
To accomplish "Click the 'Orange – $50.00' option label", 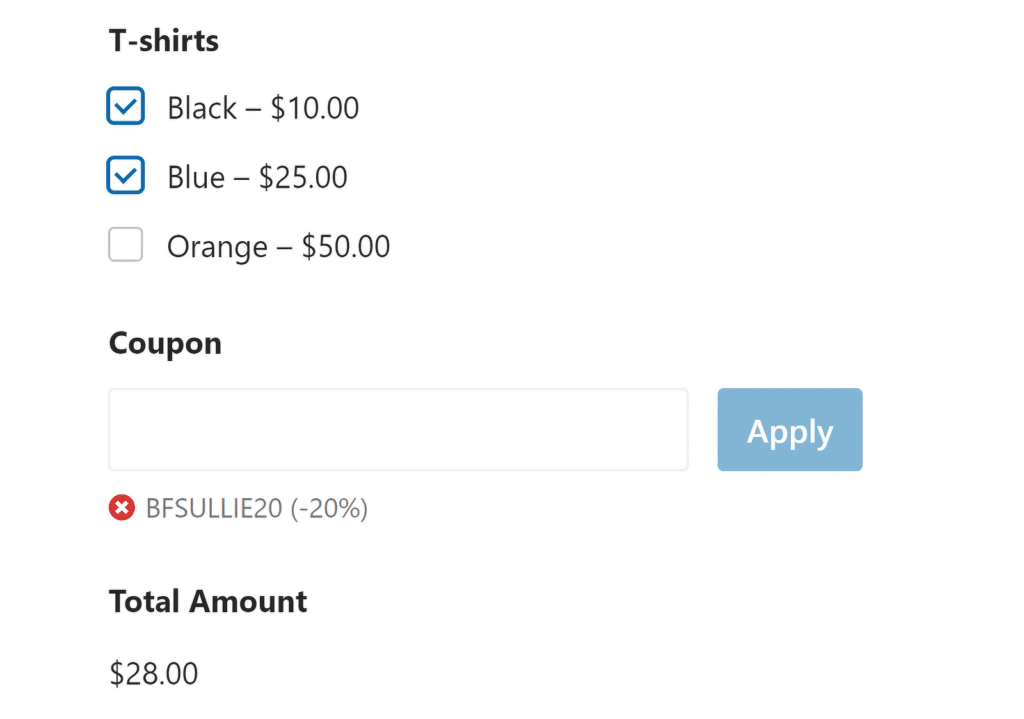I will point(278,247).
